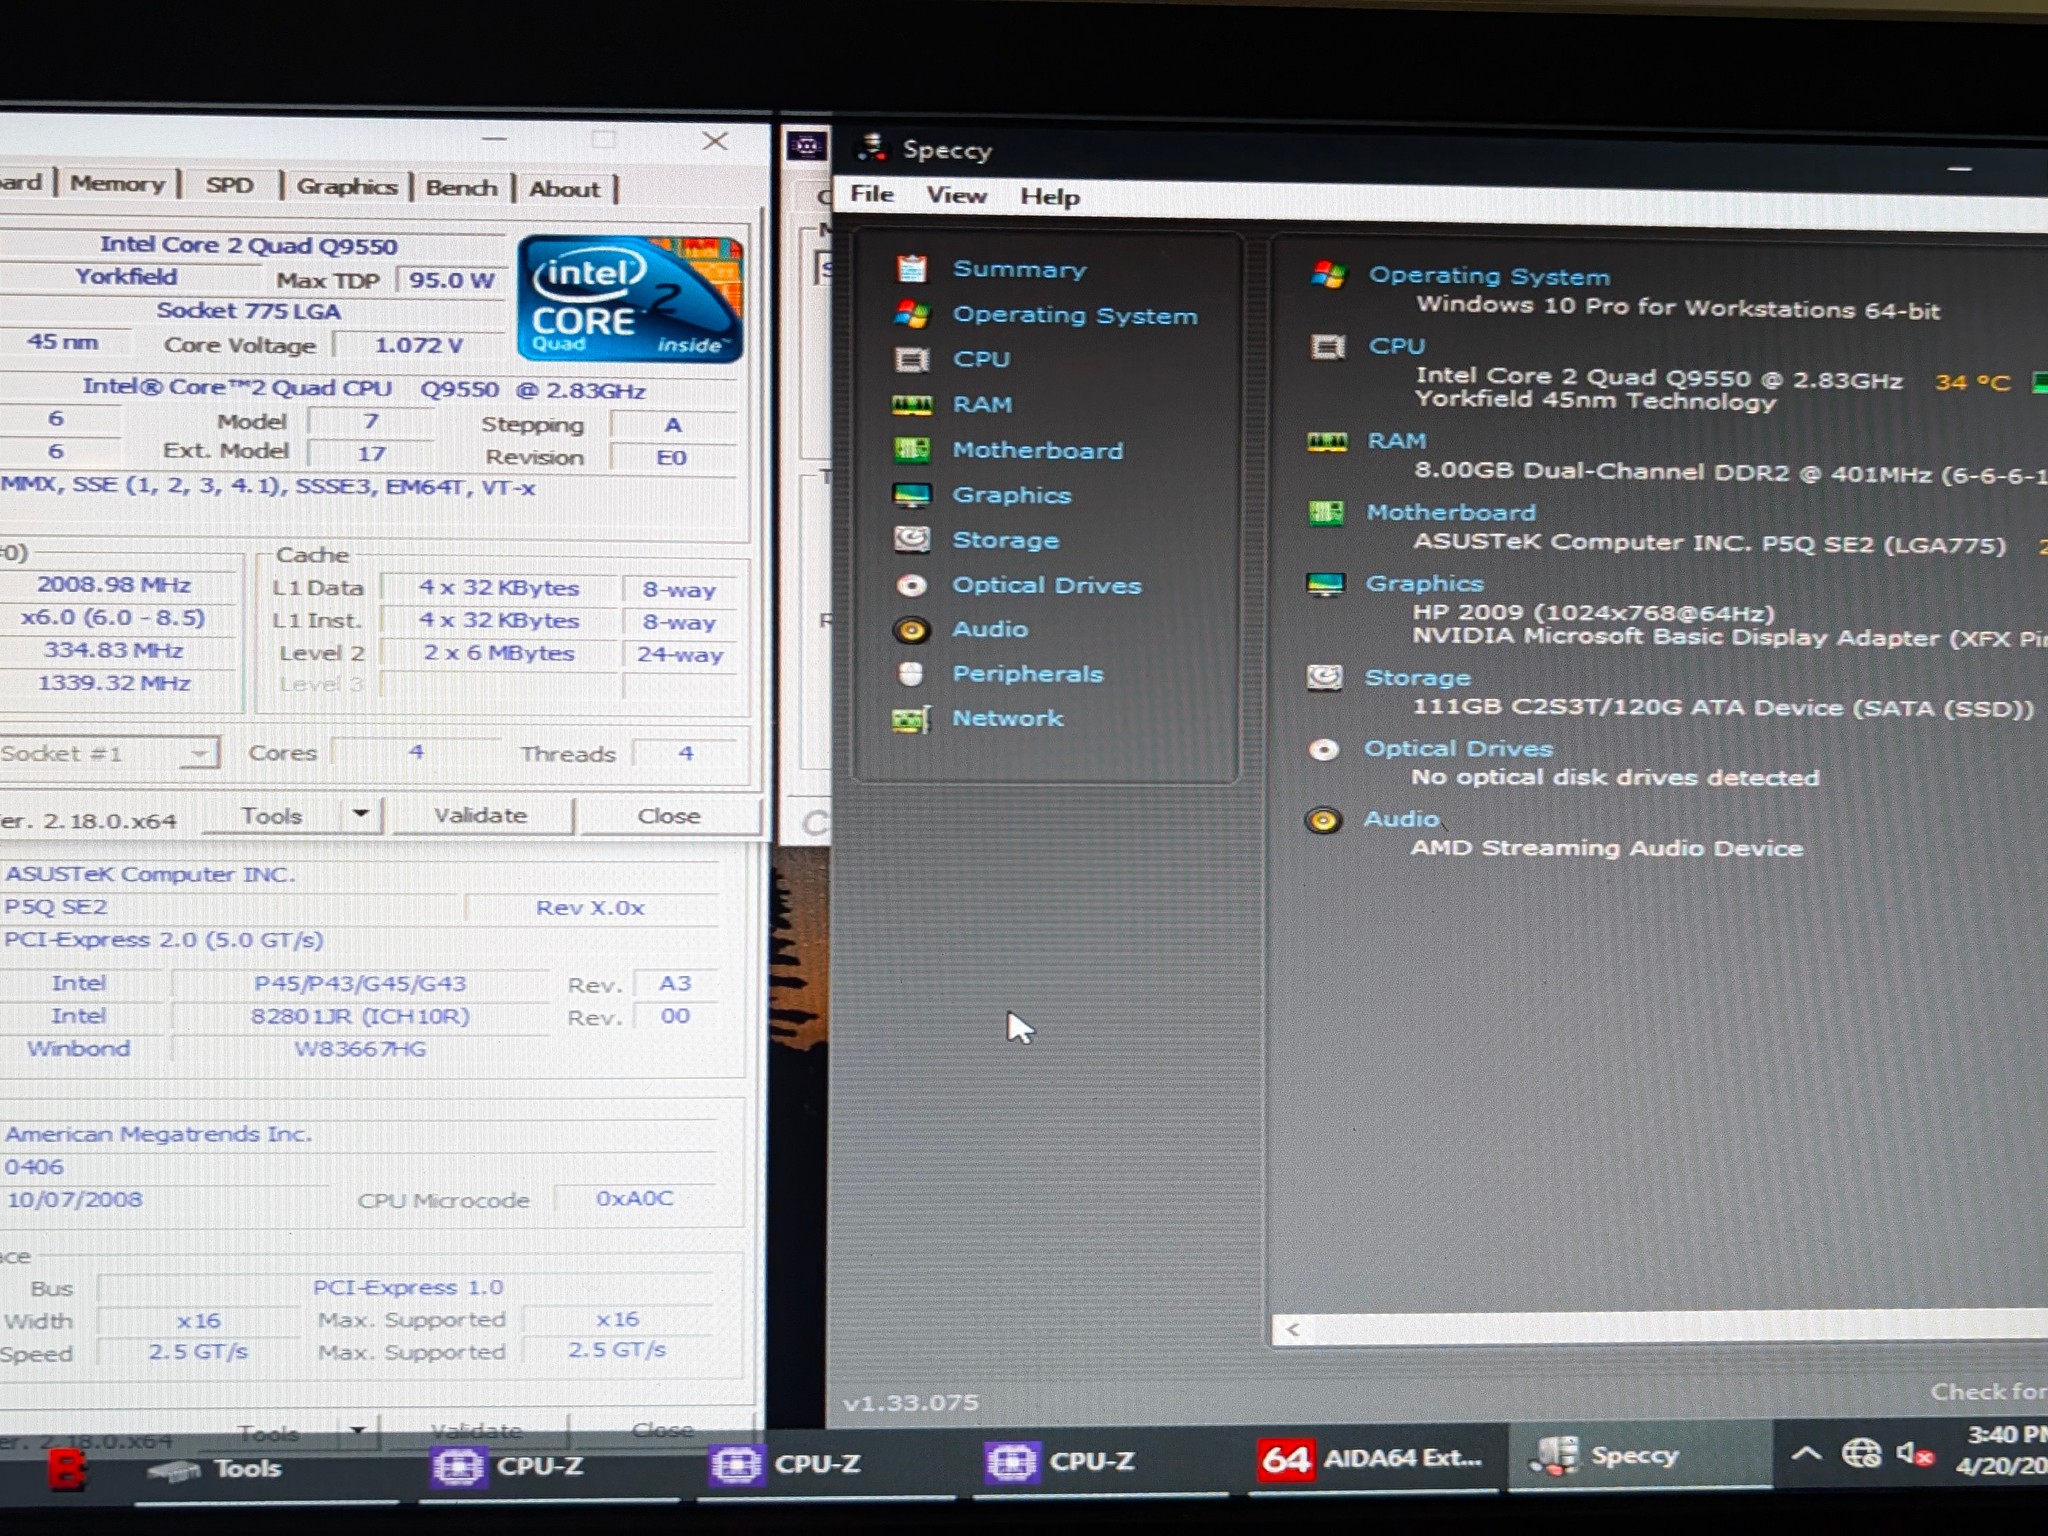
Task: Open the RAM summary heading link
Action: pyautogui.click(x=1397, y=440)
